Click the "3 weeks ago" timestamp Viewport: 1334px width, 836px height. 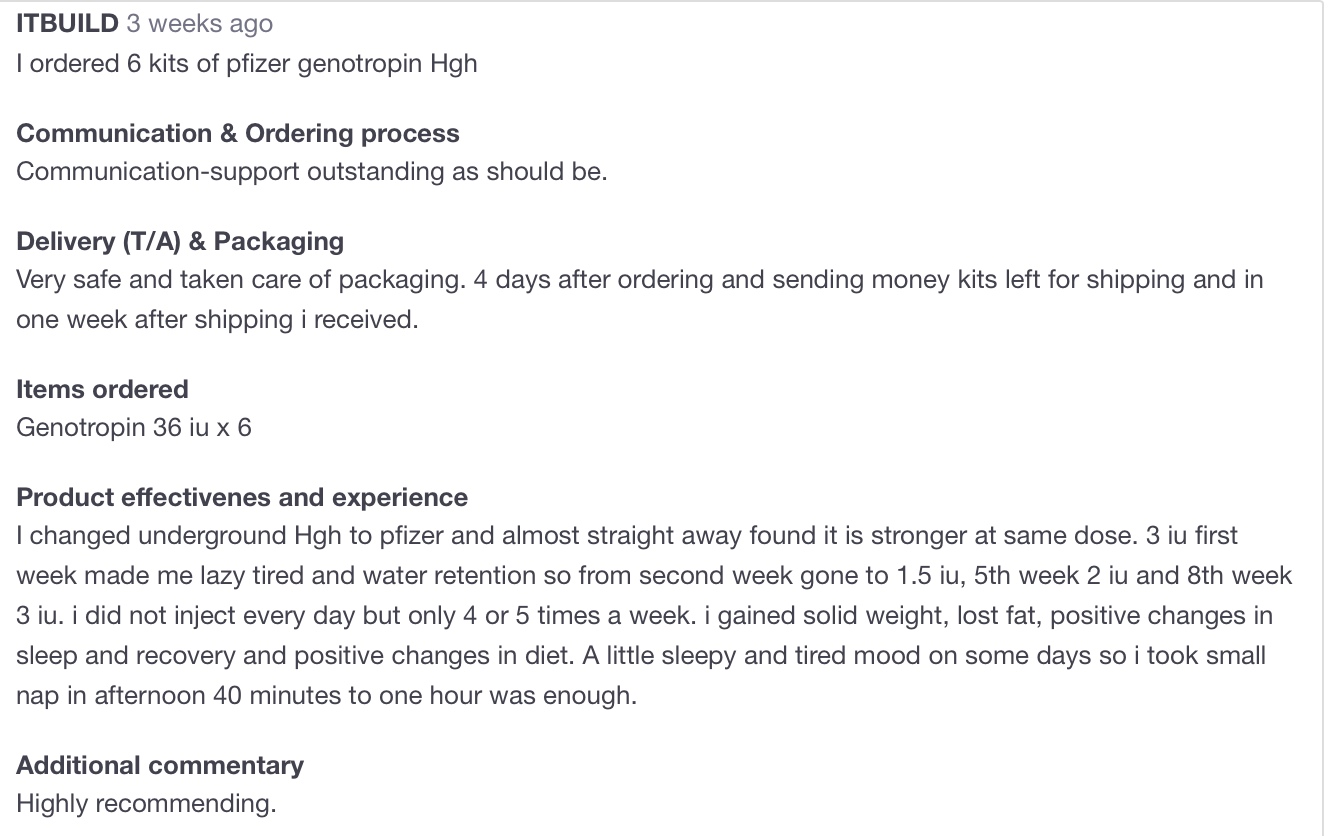(x=199, y=24)
